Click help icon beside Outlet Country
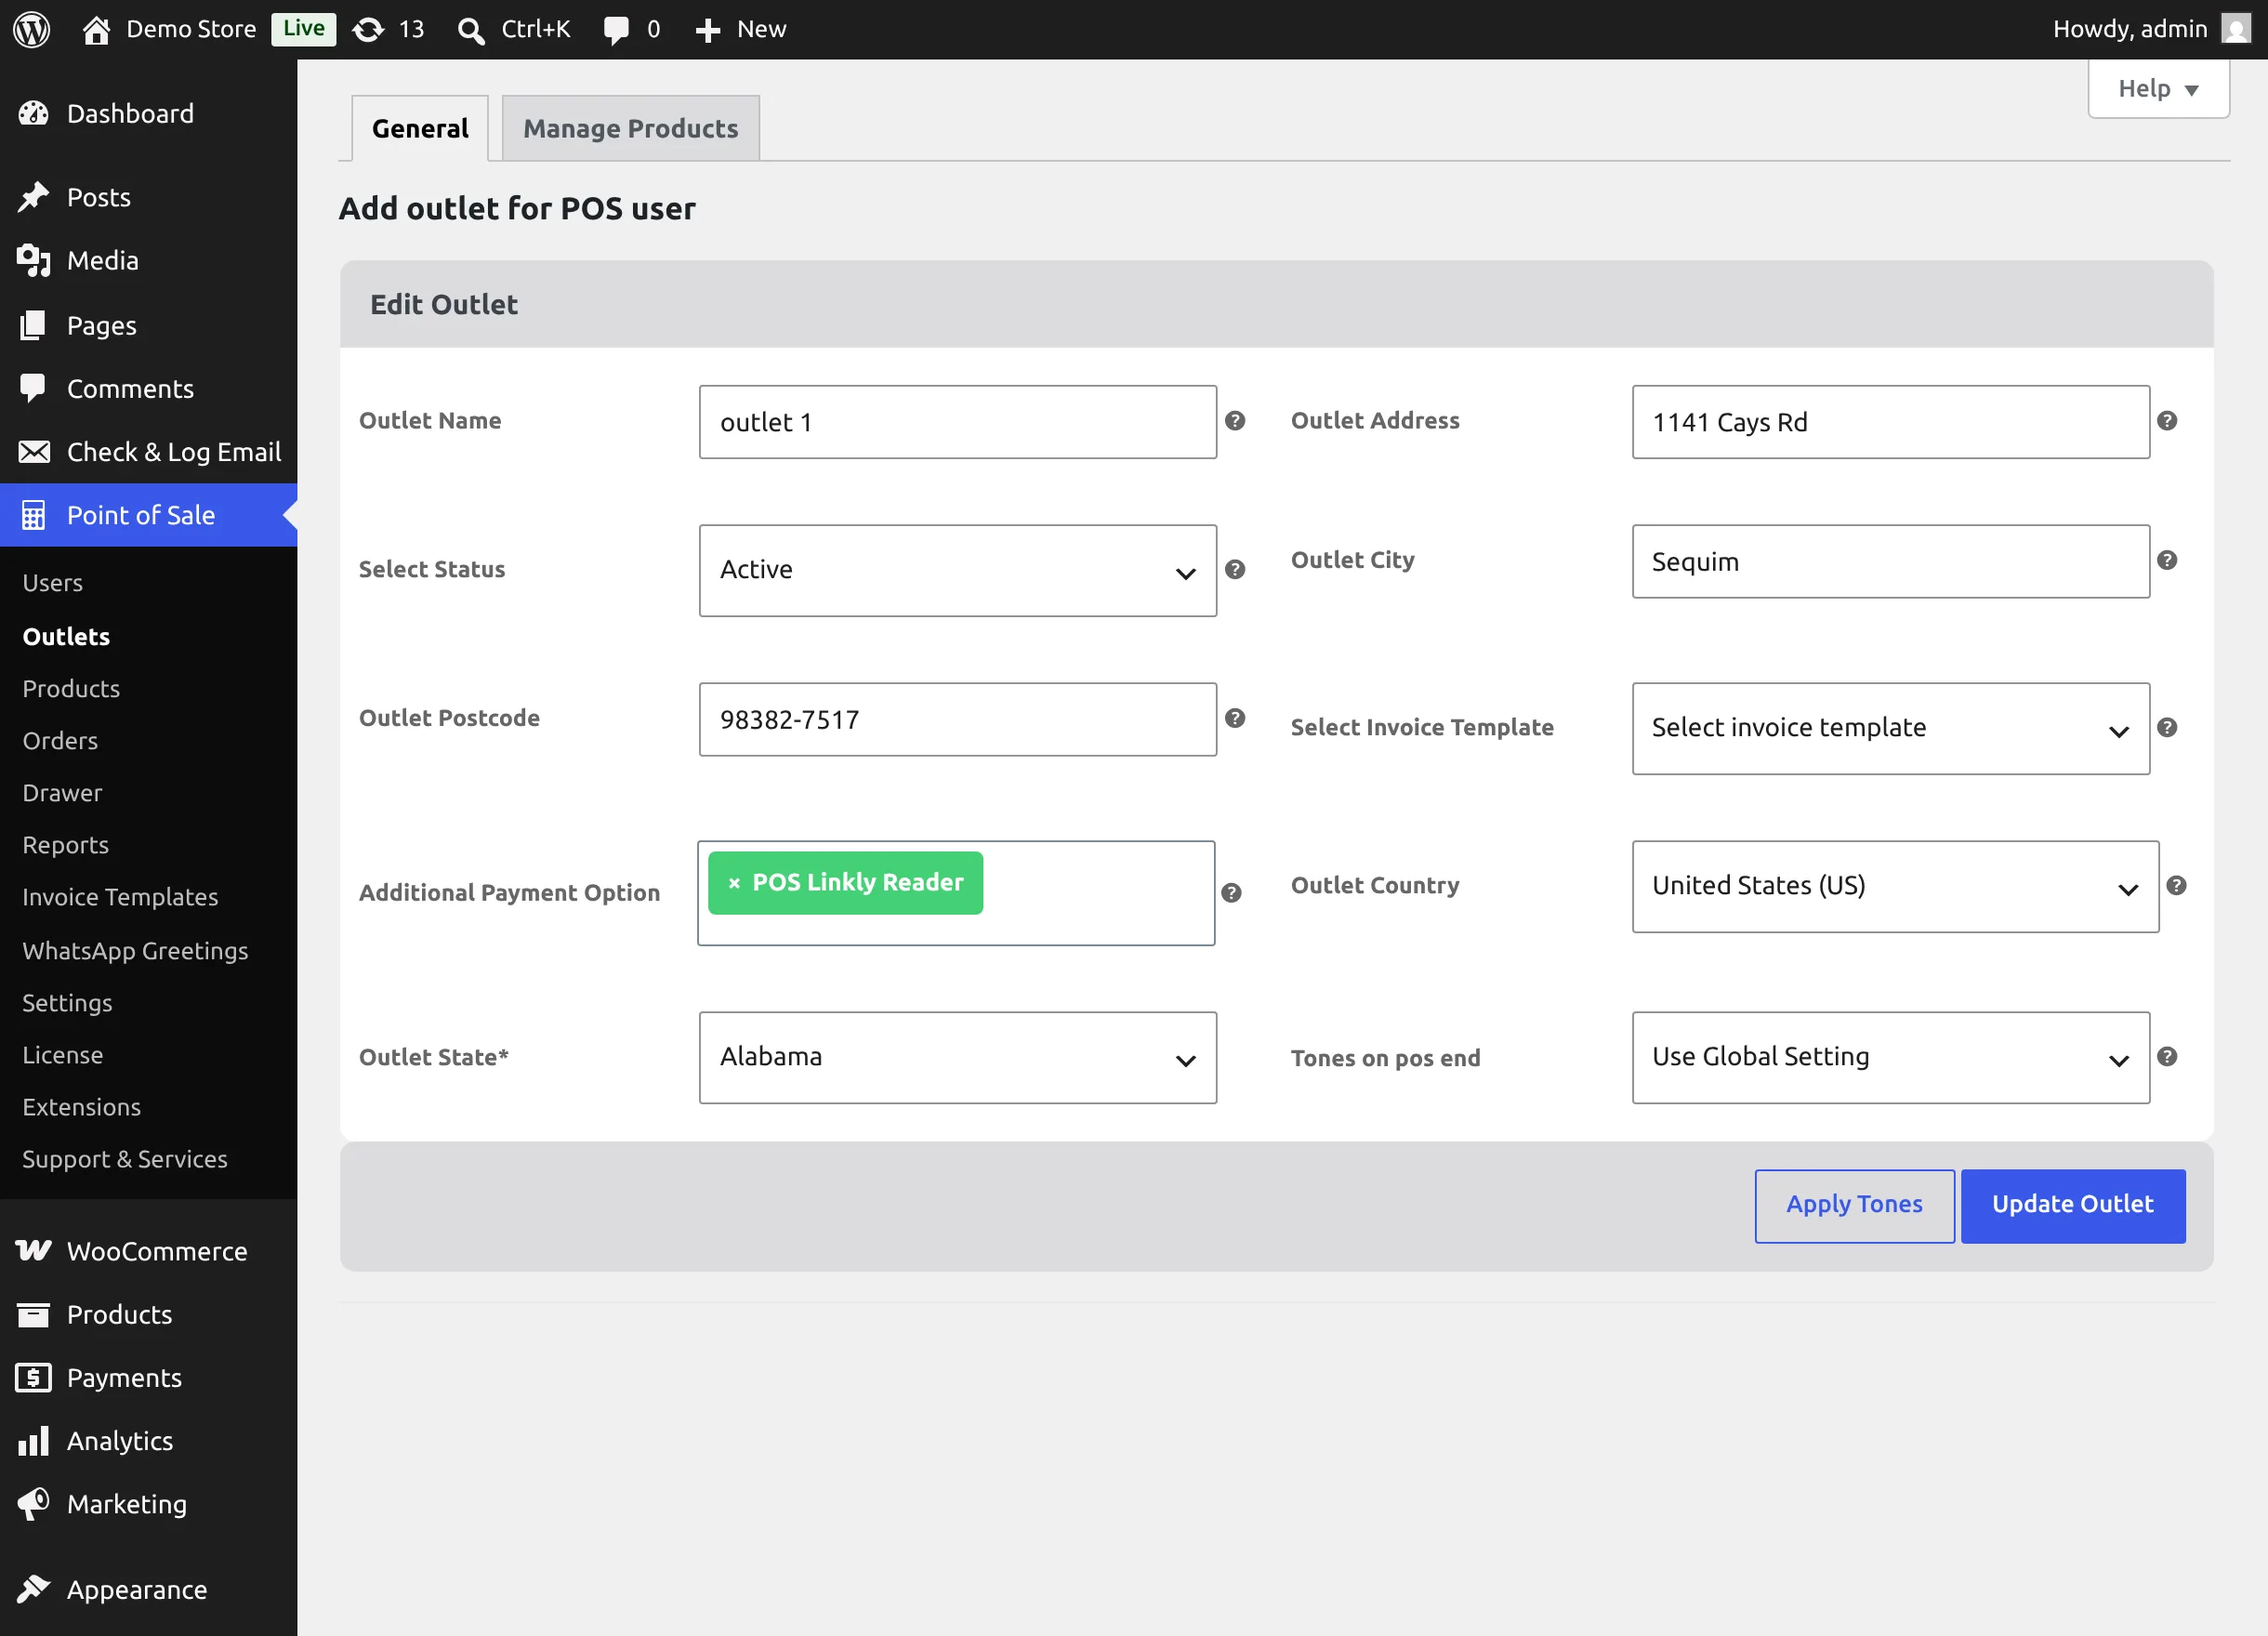Viewport: 2268px width, 1636px height. tap(2176, 886)
